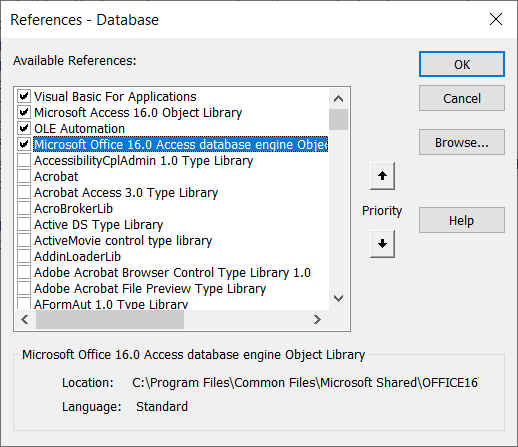Enable ActiveMovie control type library checkbox
The height and width of the screenshot is (447, 518).
[24, 241]
